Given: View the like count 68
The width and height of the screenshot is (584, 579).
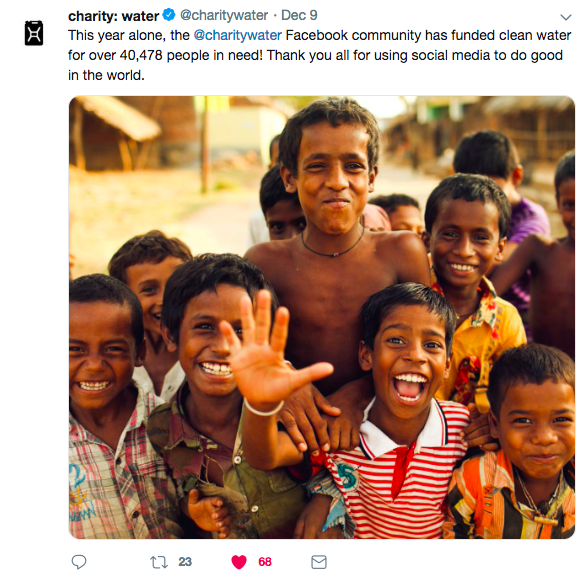Looking at the screenshot, I should 265,561.
